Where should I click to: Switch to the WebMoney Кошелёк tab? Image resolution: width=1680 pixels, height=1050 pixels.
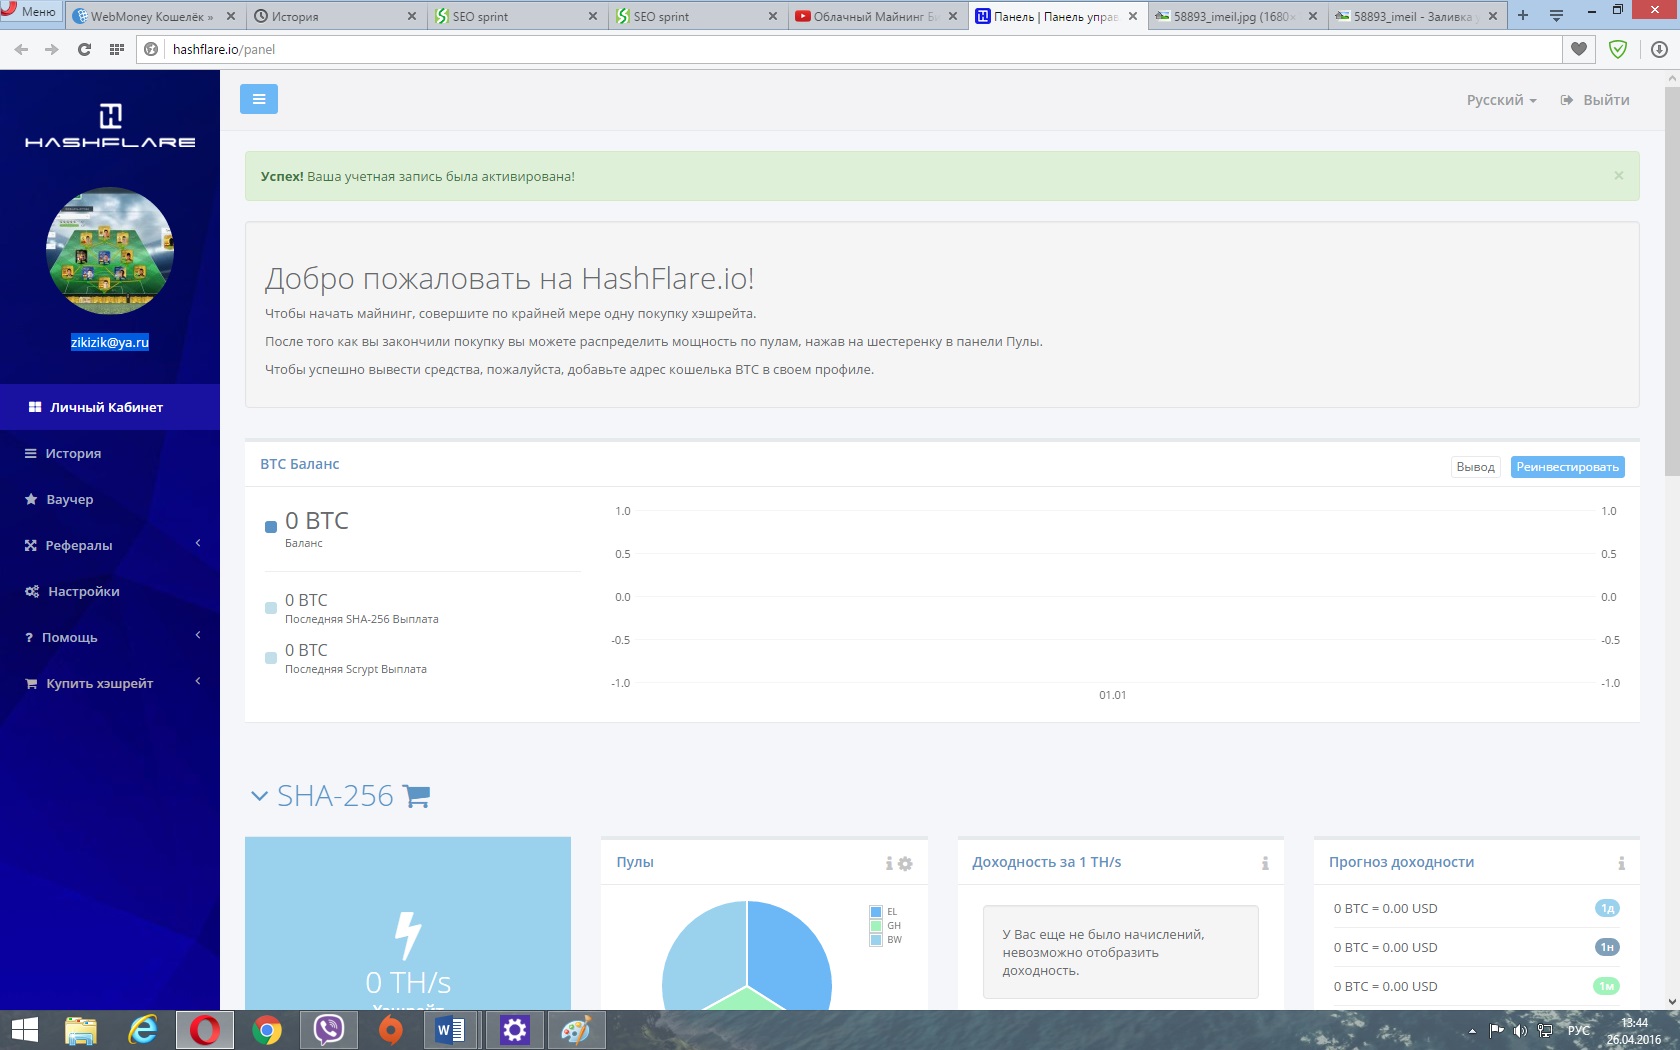click(154, 16)
